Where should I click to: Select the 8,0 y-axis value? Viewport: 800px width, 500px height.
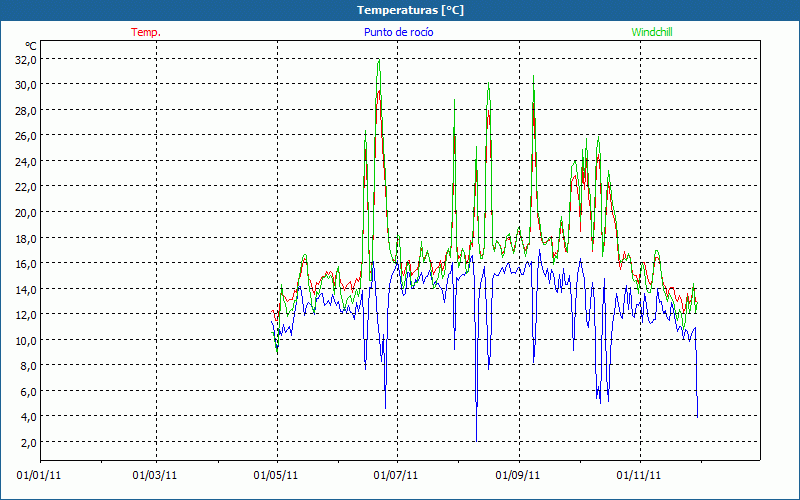click(x=29, y=366)
